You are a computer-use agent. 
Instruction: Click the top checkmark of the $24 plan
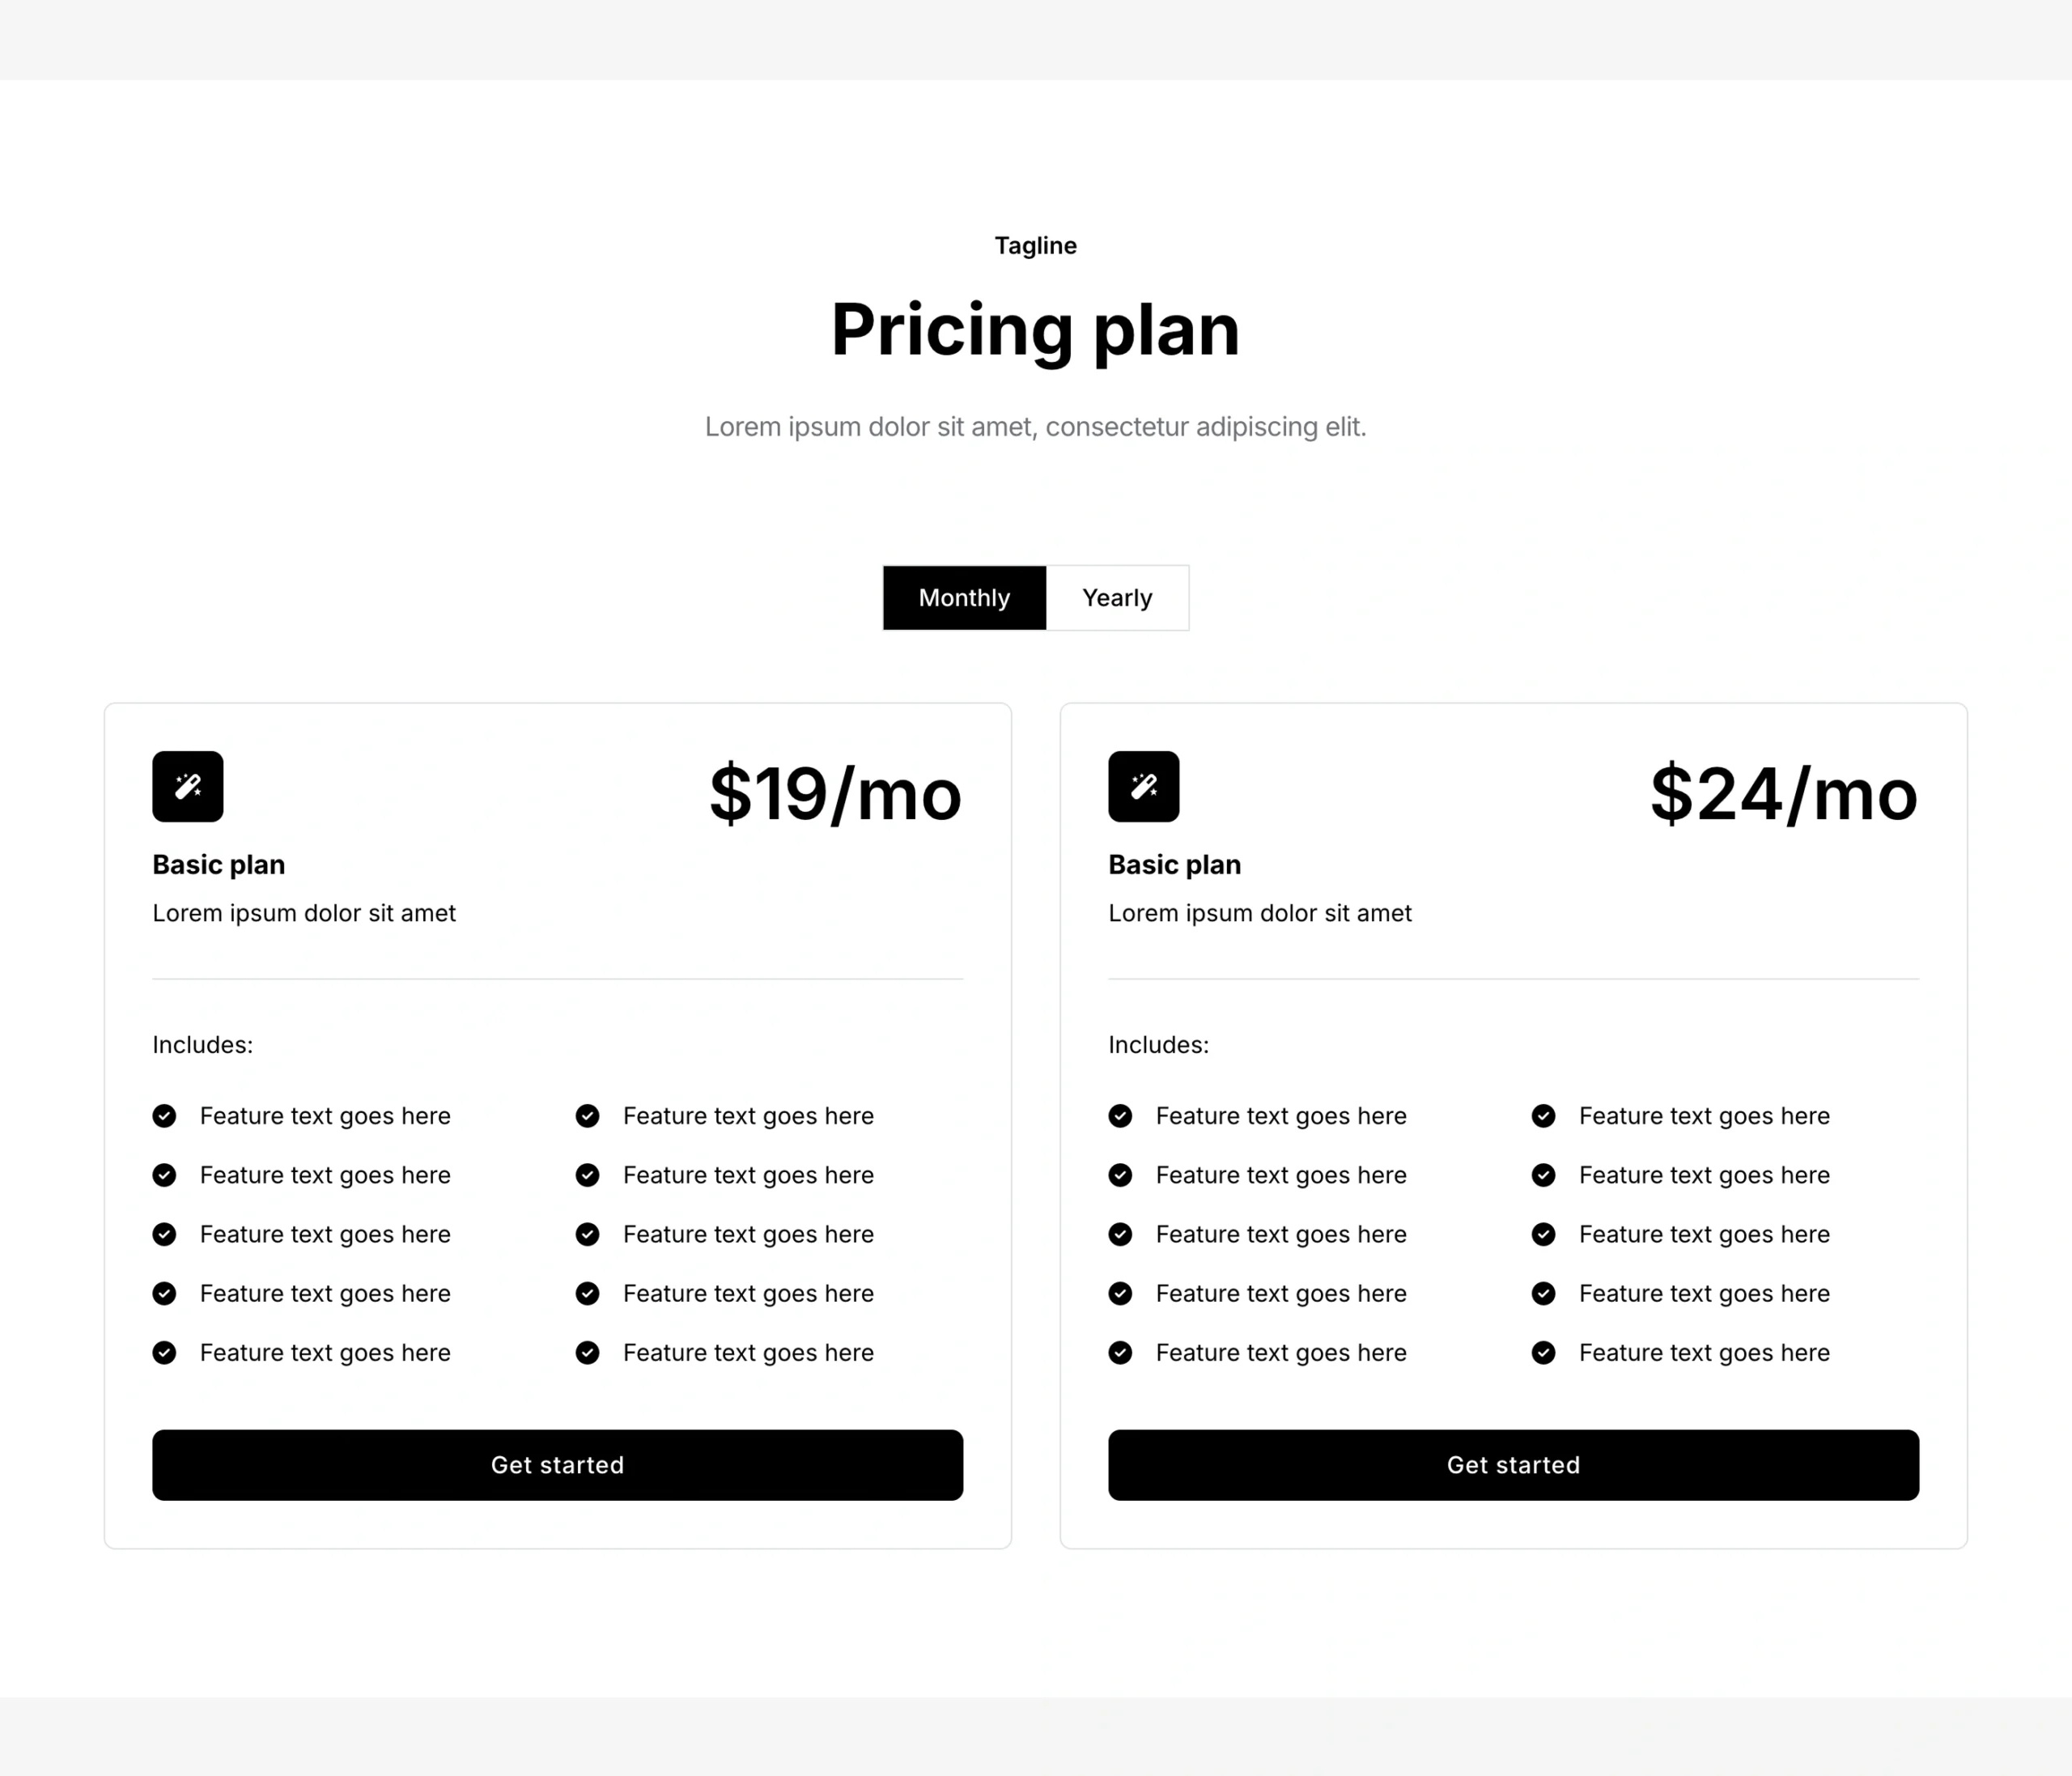pyautogui.click(x=1120, y=1116)
